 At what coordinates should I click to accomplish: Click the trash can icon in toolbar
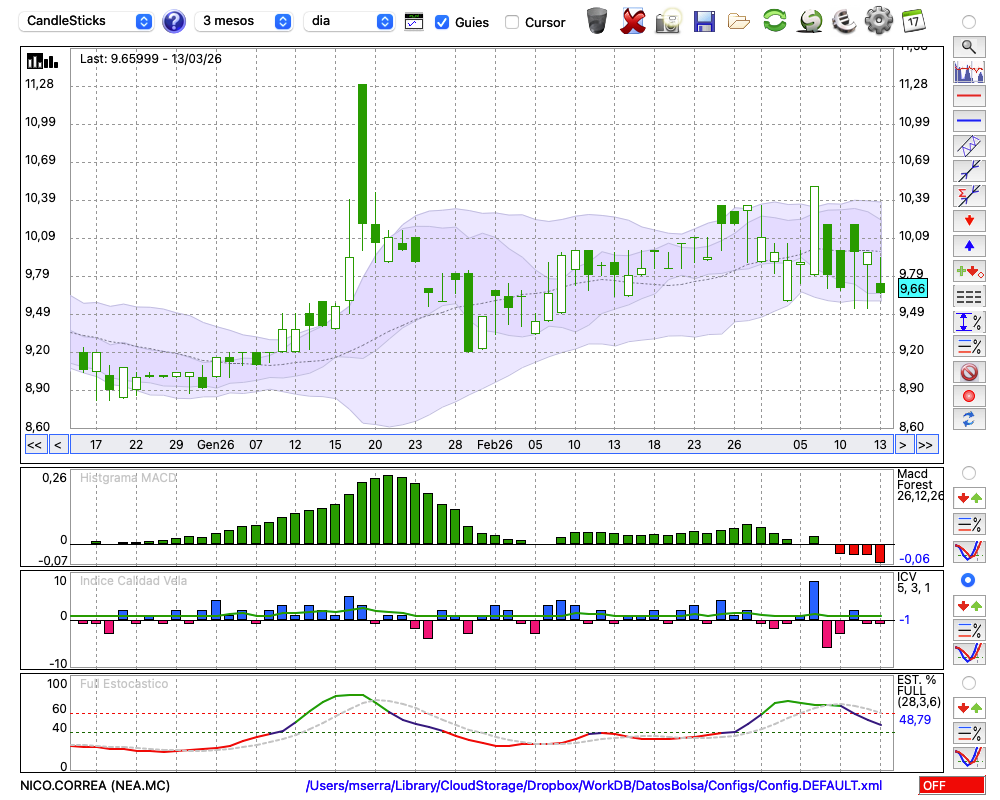click(597, 21)
